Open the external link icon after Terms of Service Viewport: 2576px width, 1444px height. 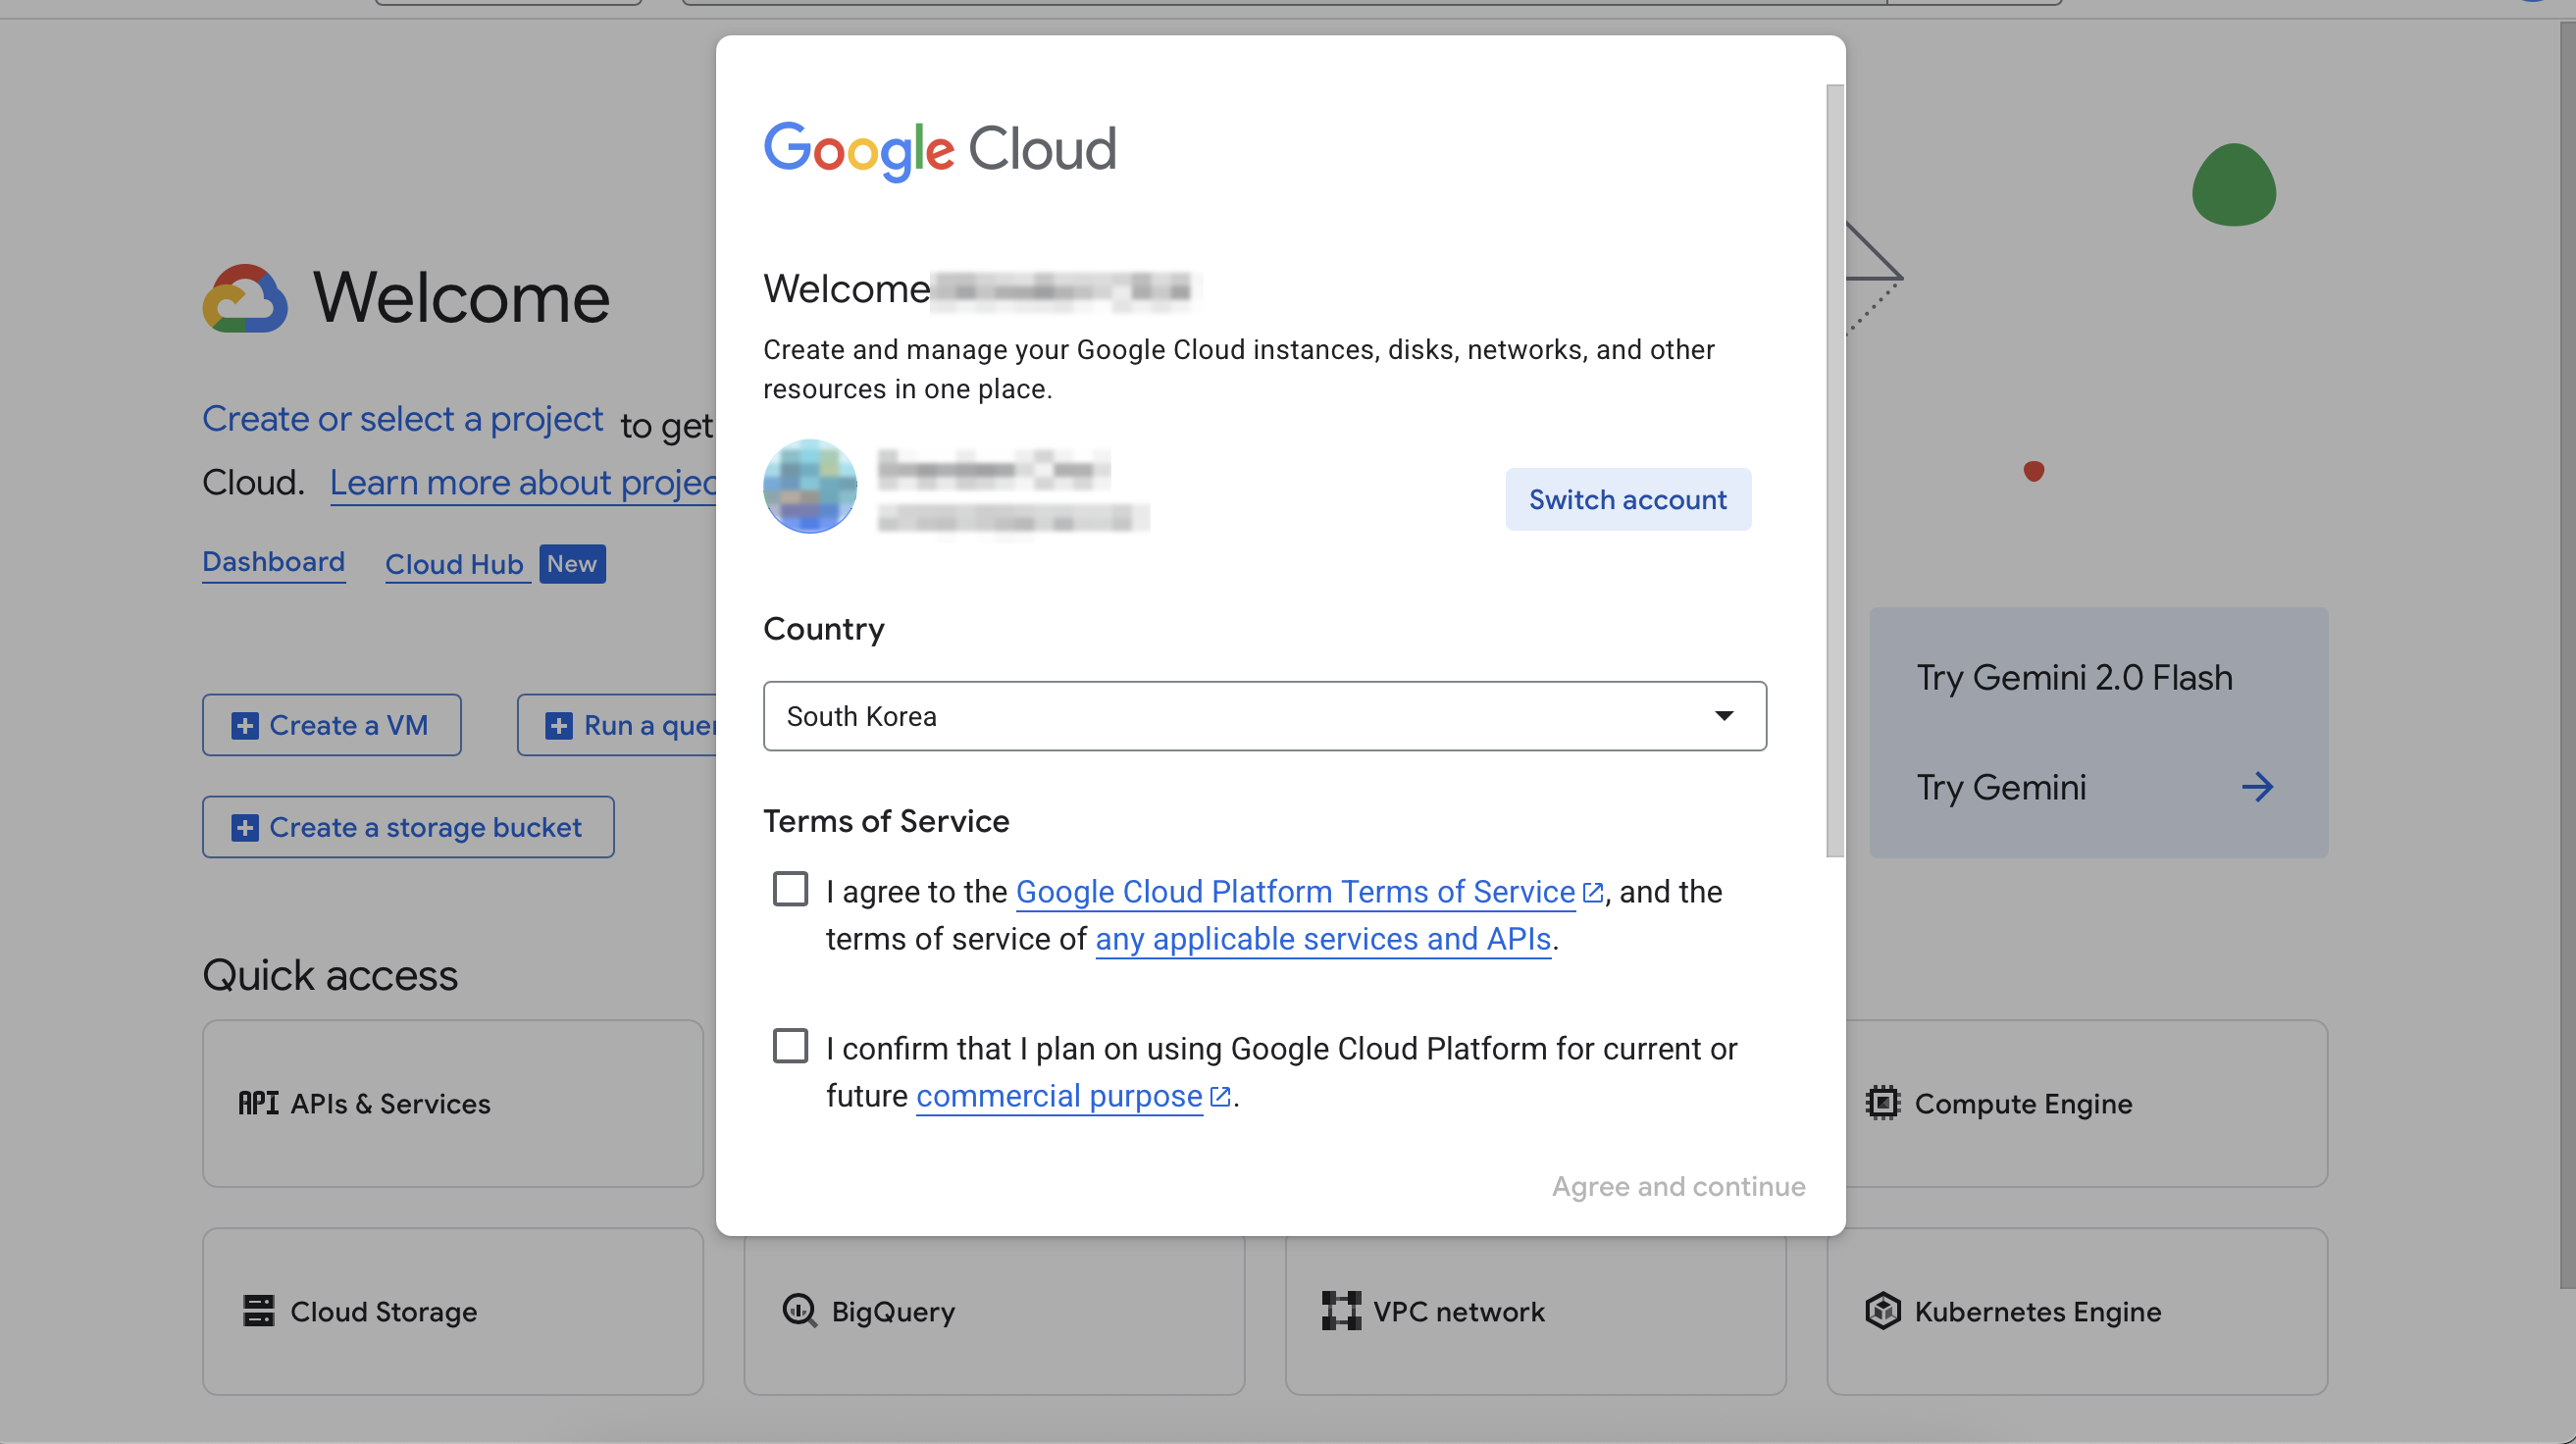click(1592, 892)
